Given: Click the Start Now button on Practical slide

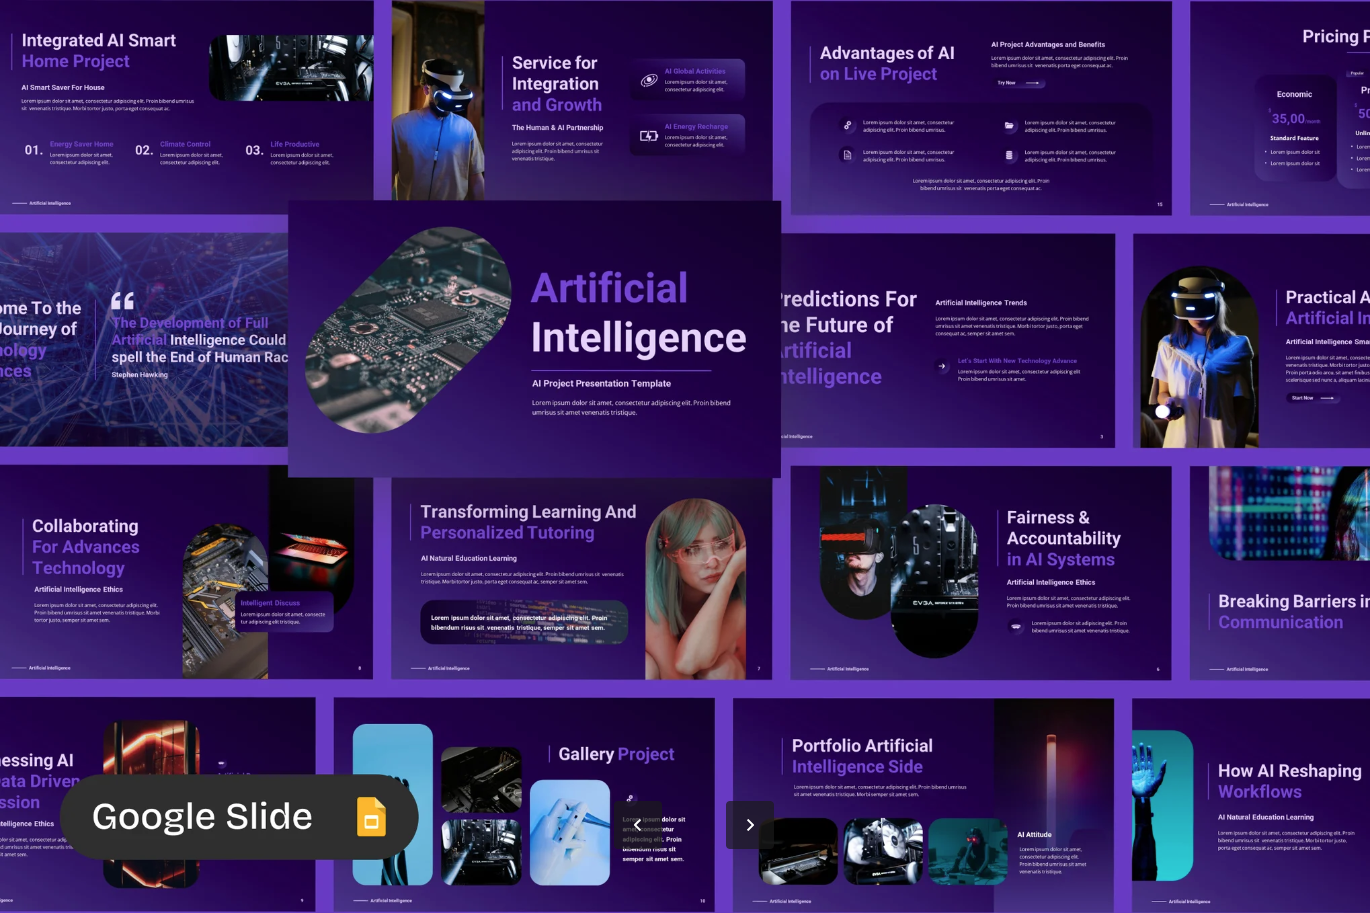Looking at the screenshot, I should tap(1313, 398).
